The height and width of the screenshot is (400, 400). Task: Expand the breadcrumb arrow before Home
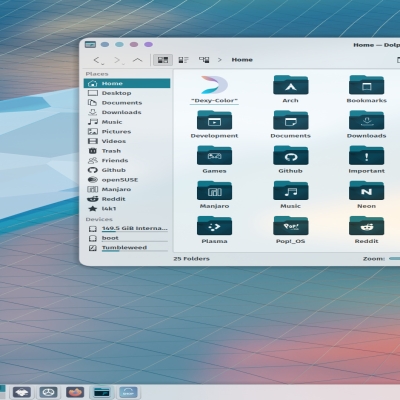(x=219, y=60)
